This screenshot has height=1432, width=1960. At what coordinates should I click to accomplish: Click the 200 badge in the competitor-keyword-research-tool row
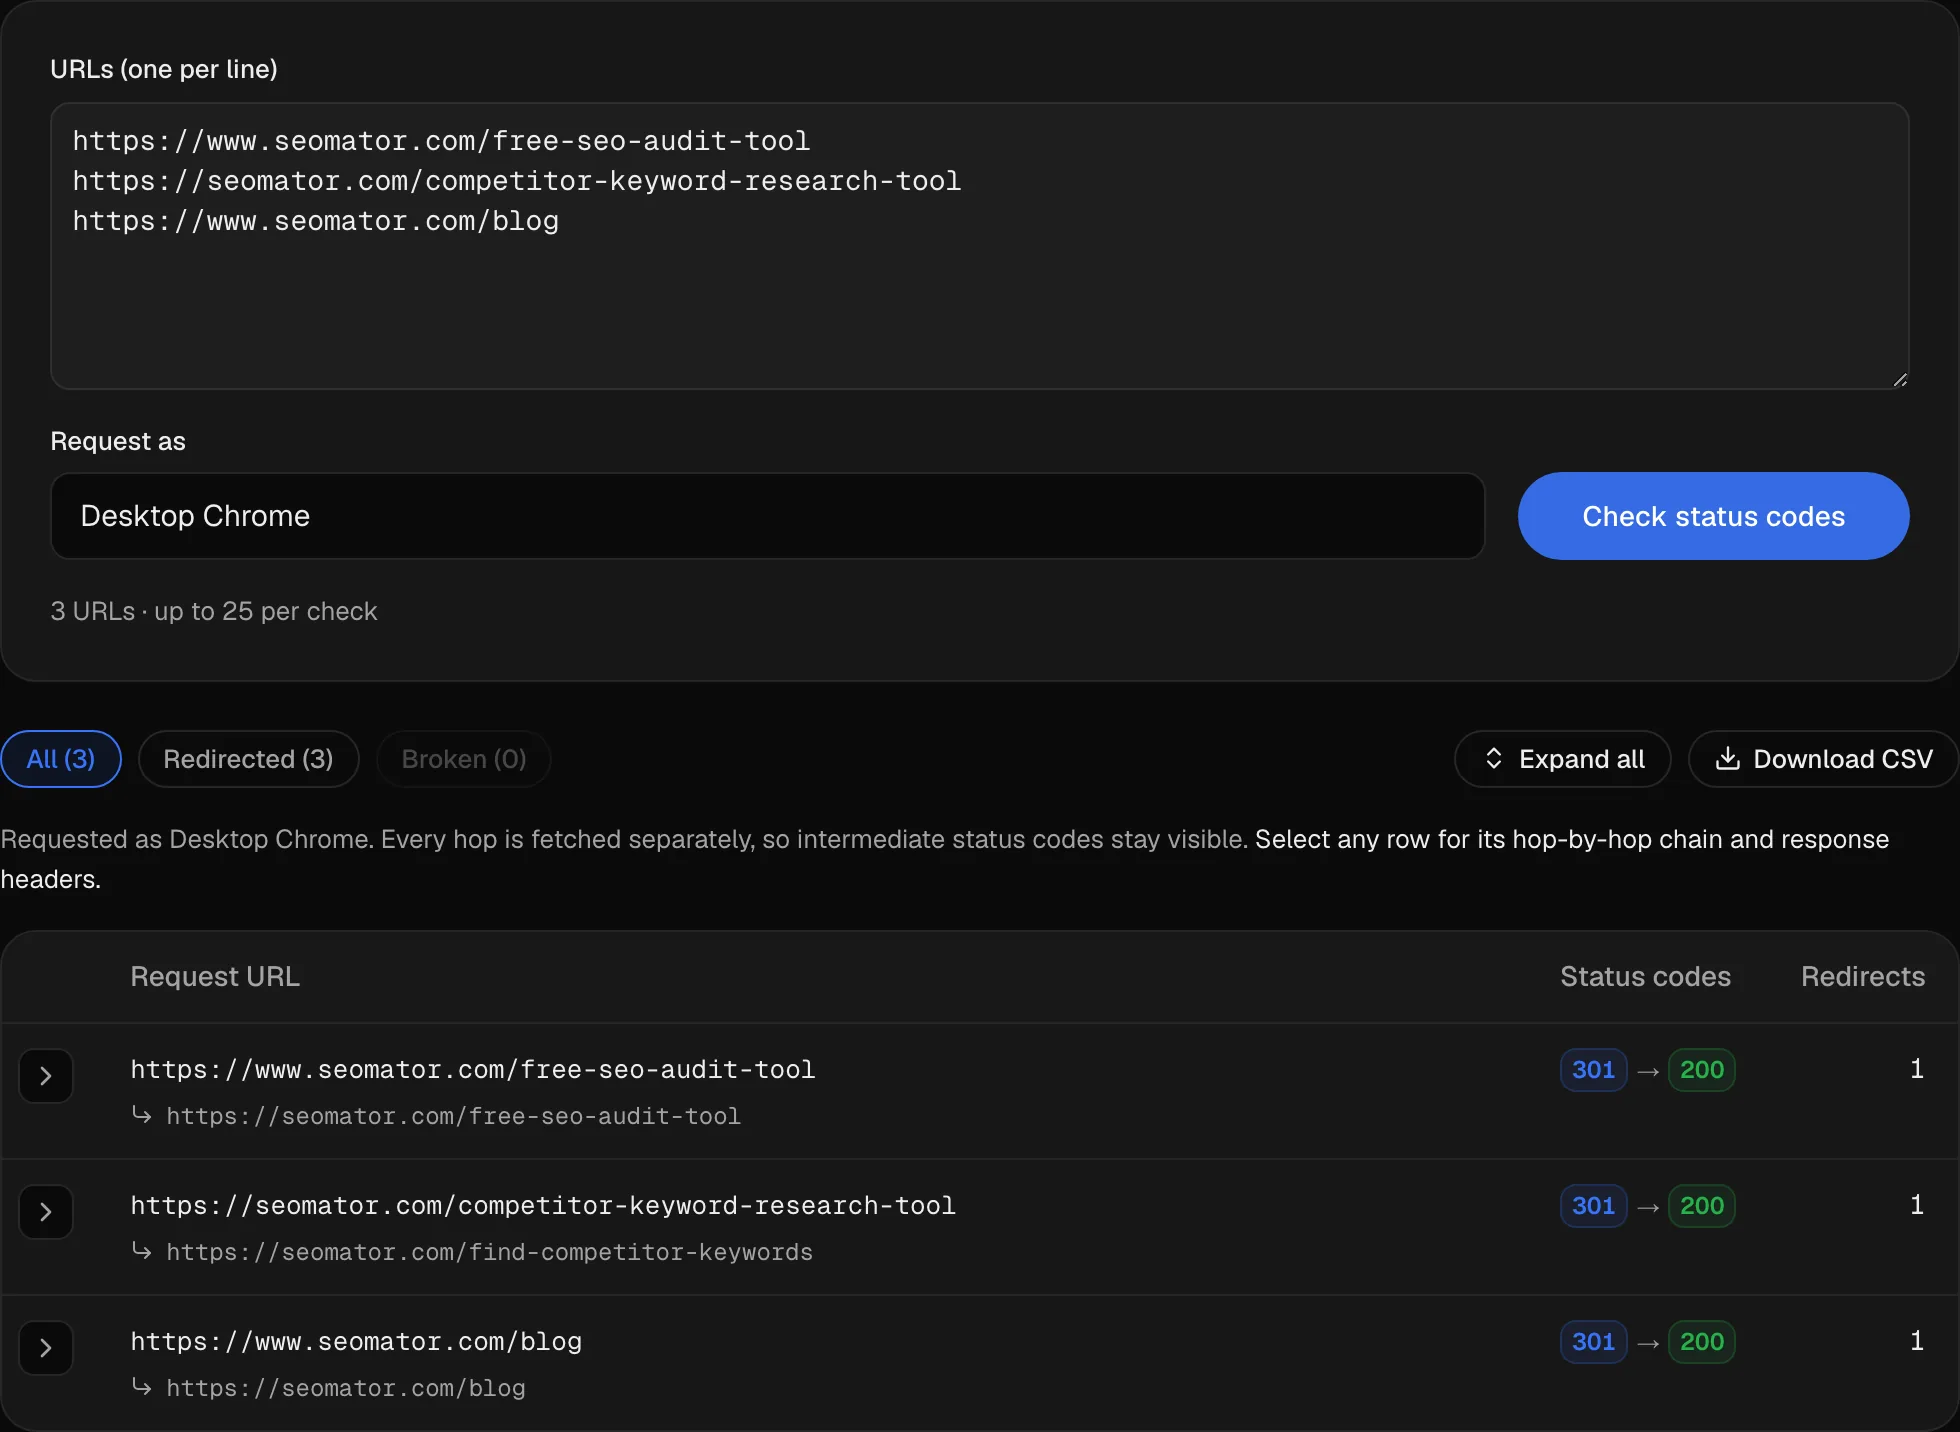pyautogui.click(x=1702, y=1206)
